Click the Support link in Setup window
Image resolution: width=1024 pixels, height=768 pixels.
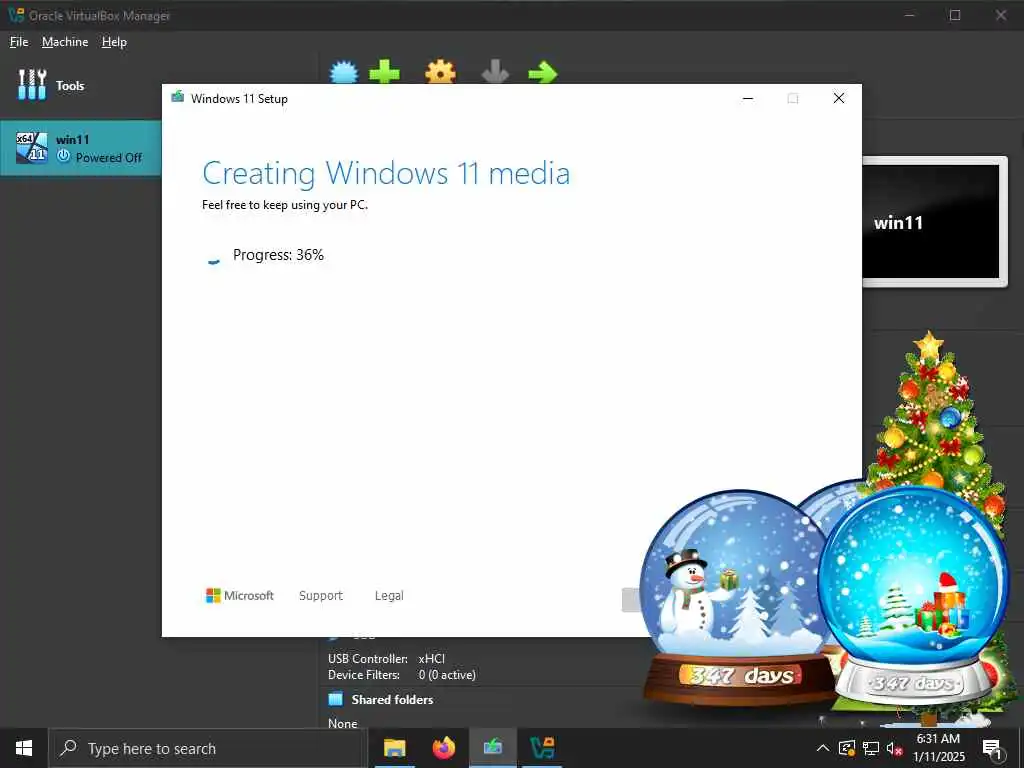321,596
